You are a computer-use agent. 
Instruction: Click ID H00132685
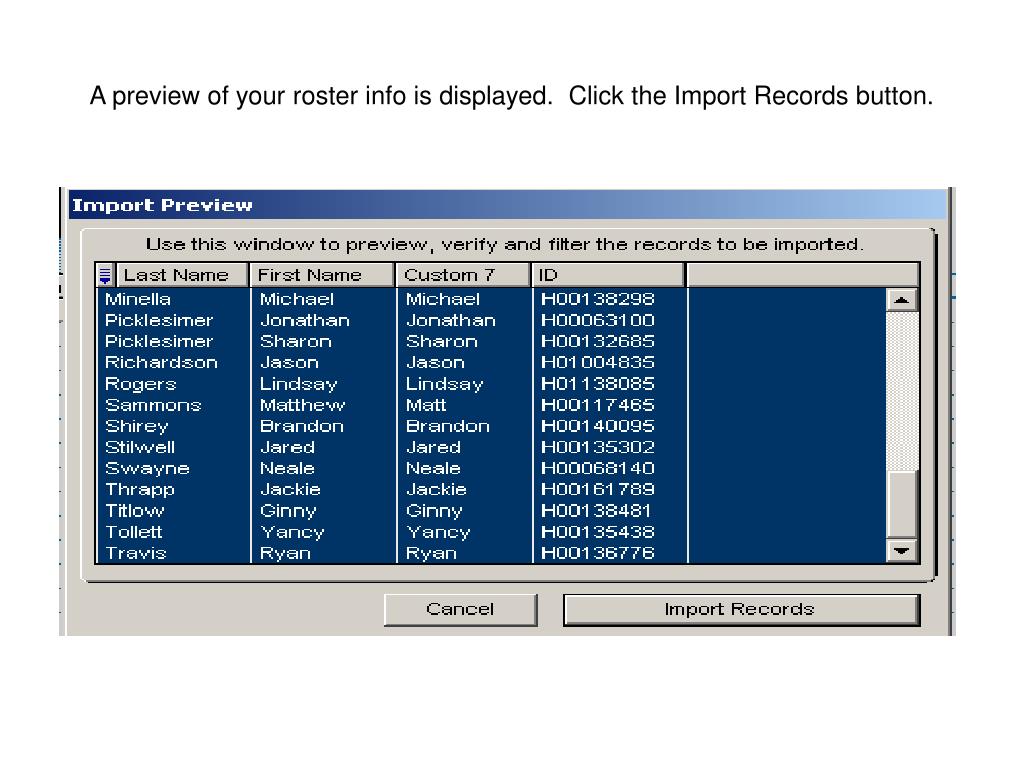click(x=598, y=342)
